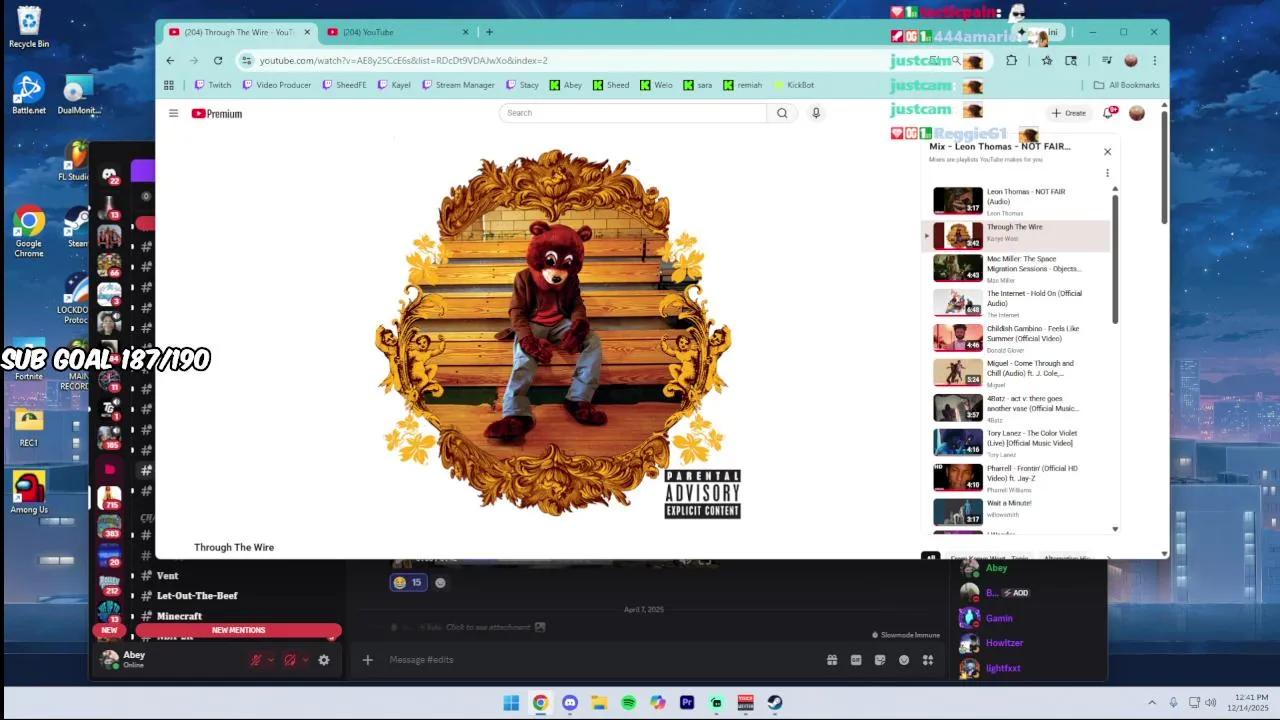1280x720 pixels.
Task: Play Mac Miller Space Migration Sessions video
Action: 1016,268
